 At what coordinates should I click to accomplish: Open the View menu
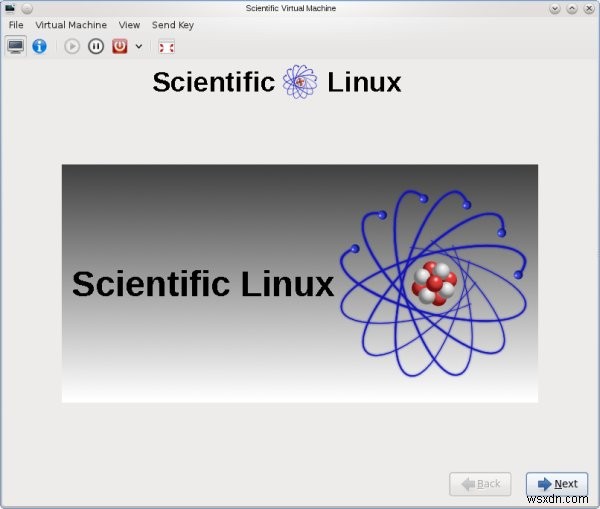click(129, 25)
